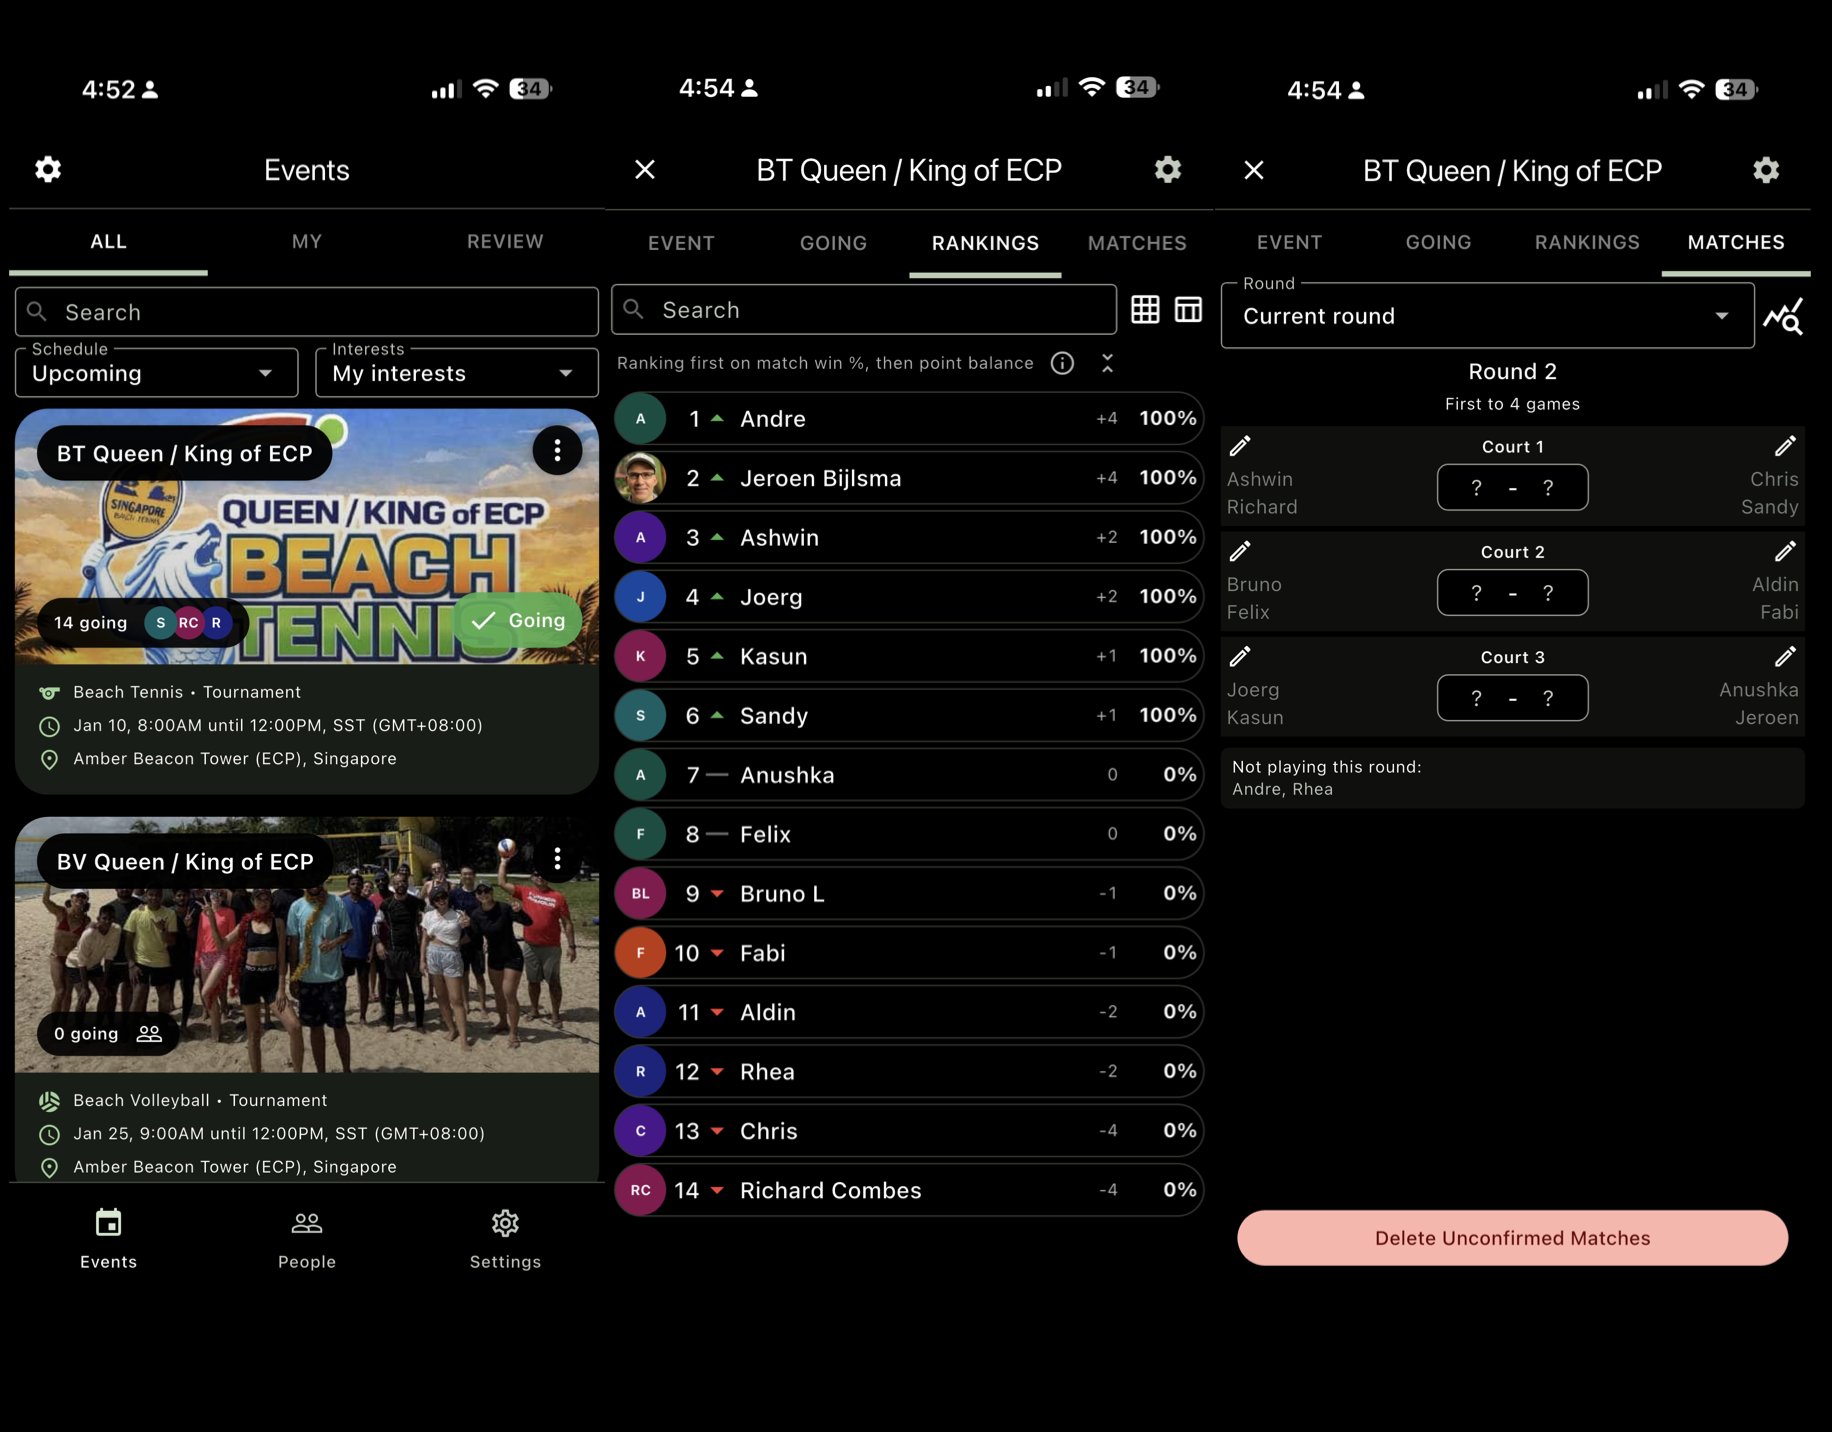Open three-dot menu on BT Queen card
Viewport: 1832px width, 1432px height.
tap(557, 452)
